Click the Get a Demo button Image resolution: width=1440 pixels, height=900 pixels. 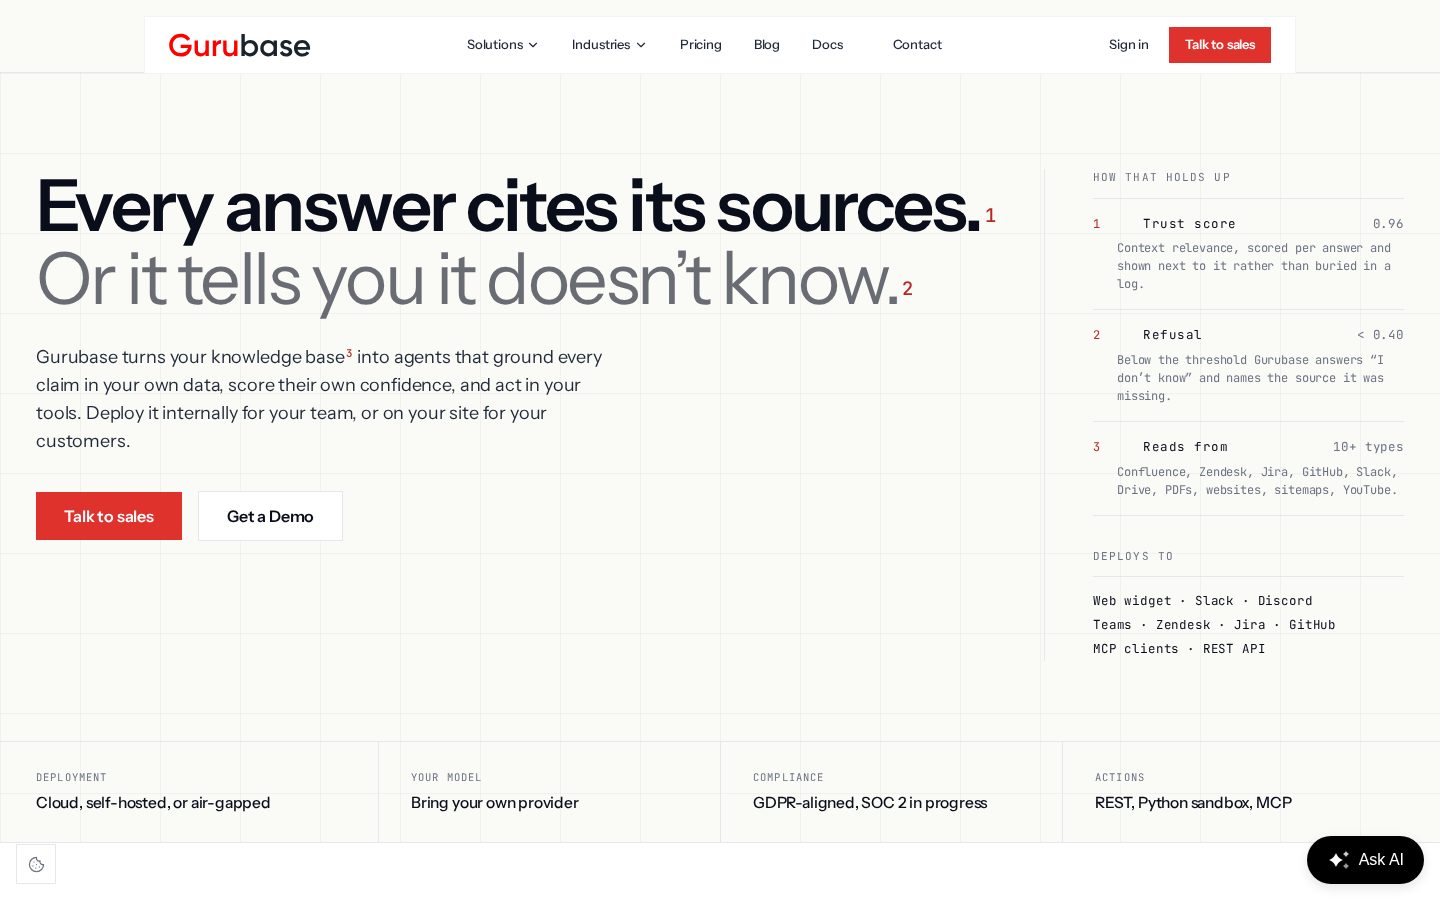pos(270,516)
